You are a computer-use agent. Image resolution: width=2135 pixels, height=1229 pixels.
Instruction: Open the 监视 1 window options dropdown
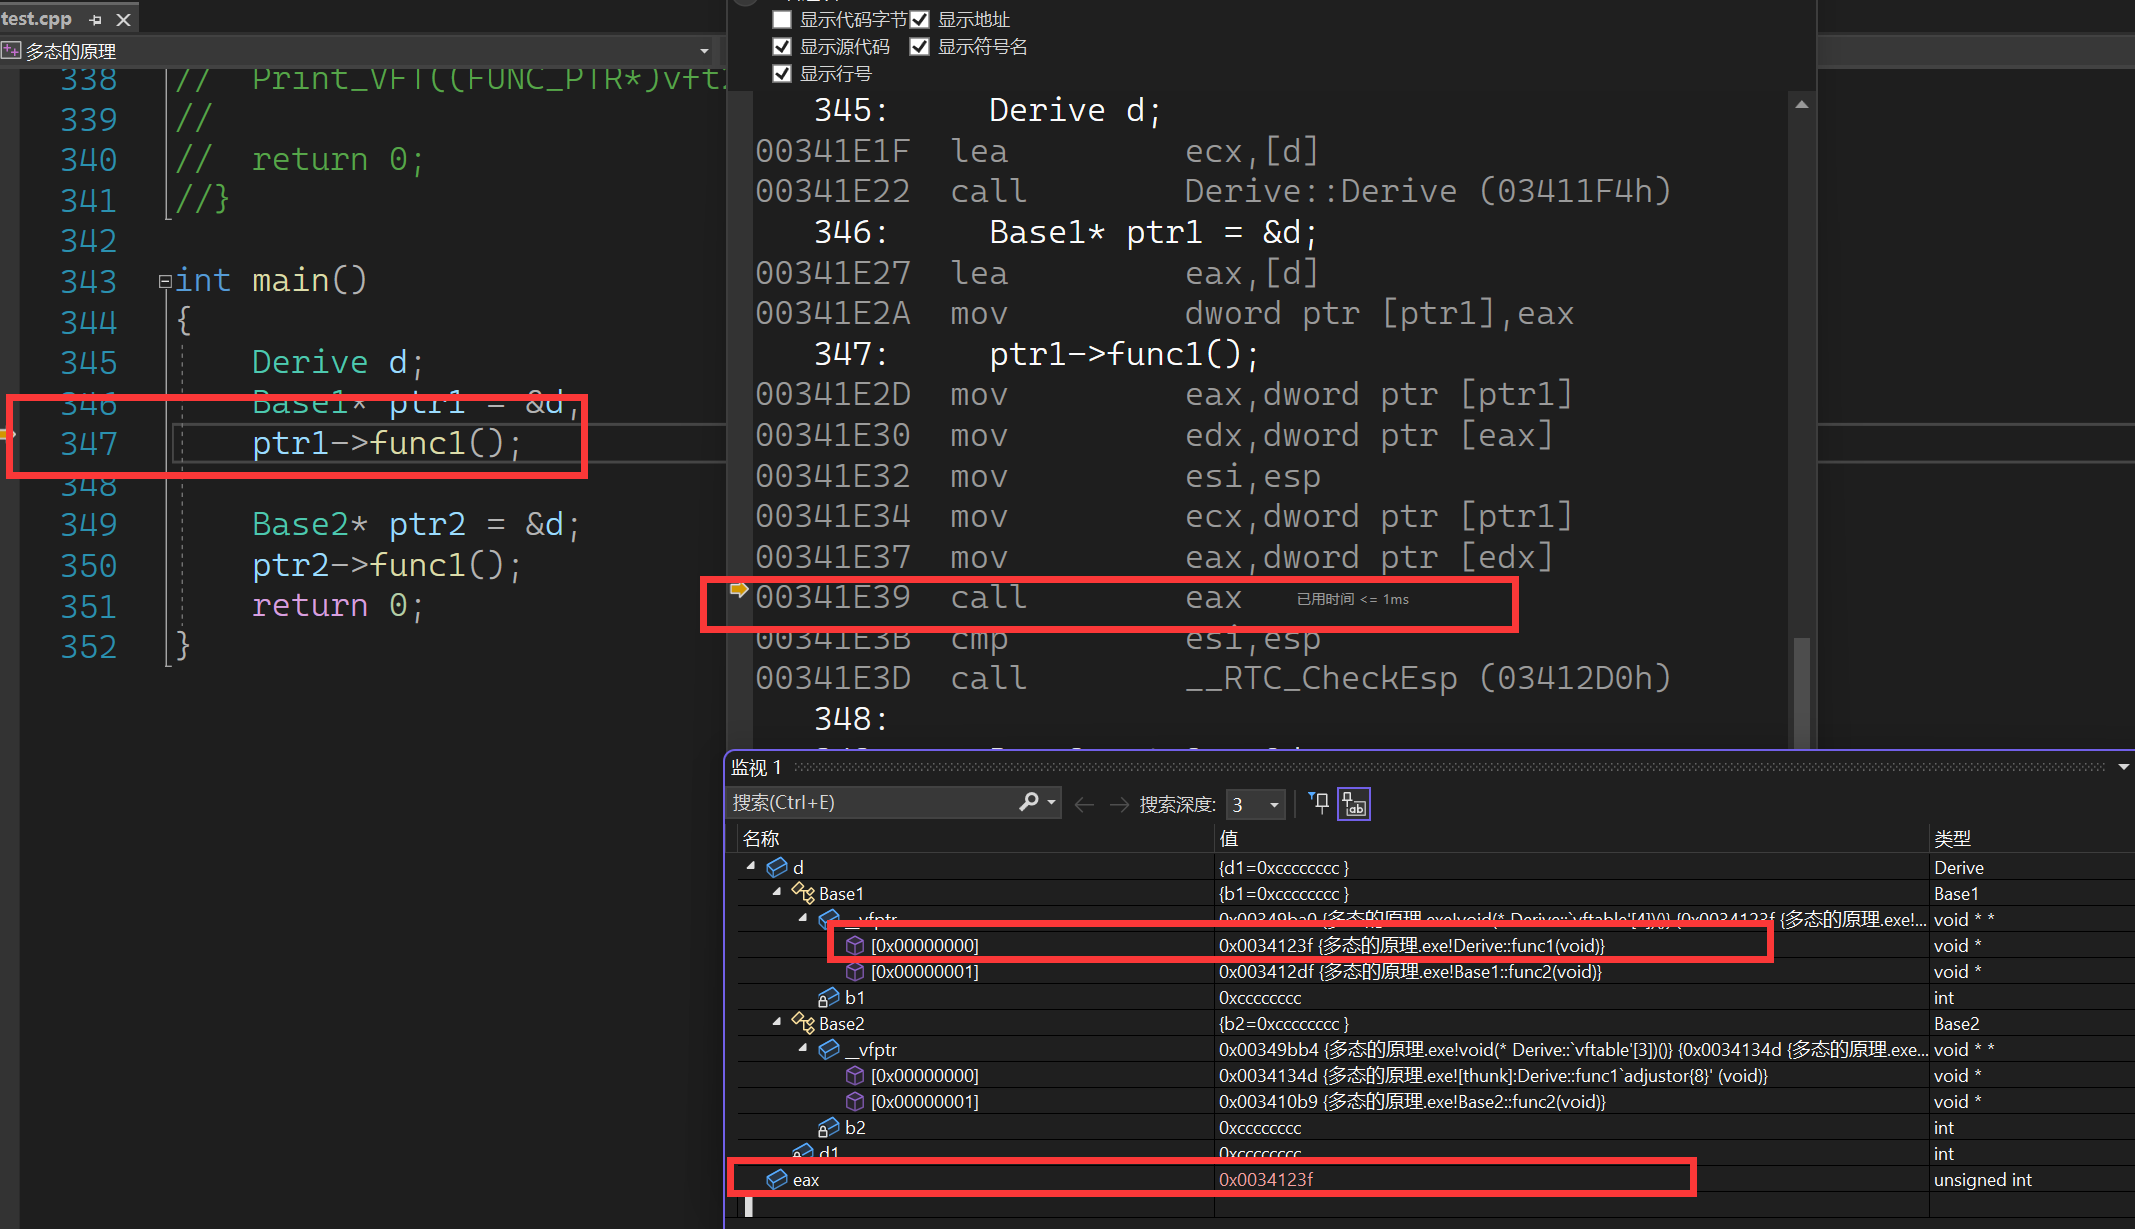coord(2123,767)
